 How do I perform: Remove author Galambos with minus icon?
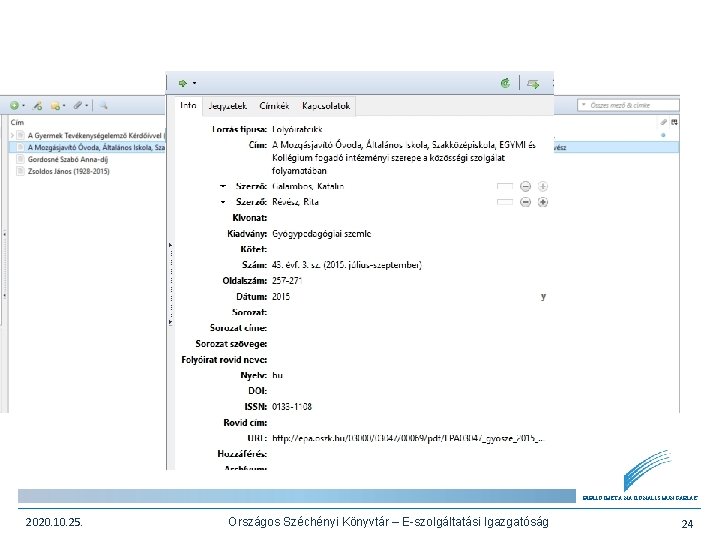pos(525,186)
